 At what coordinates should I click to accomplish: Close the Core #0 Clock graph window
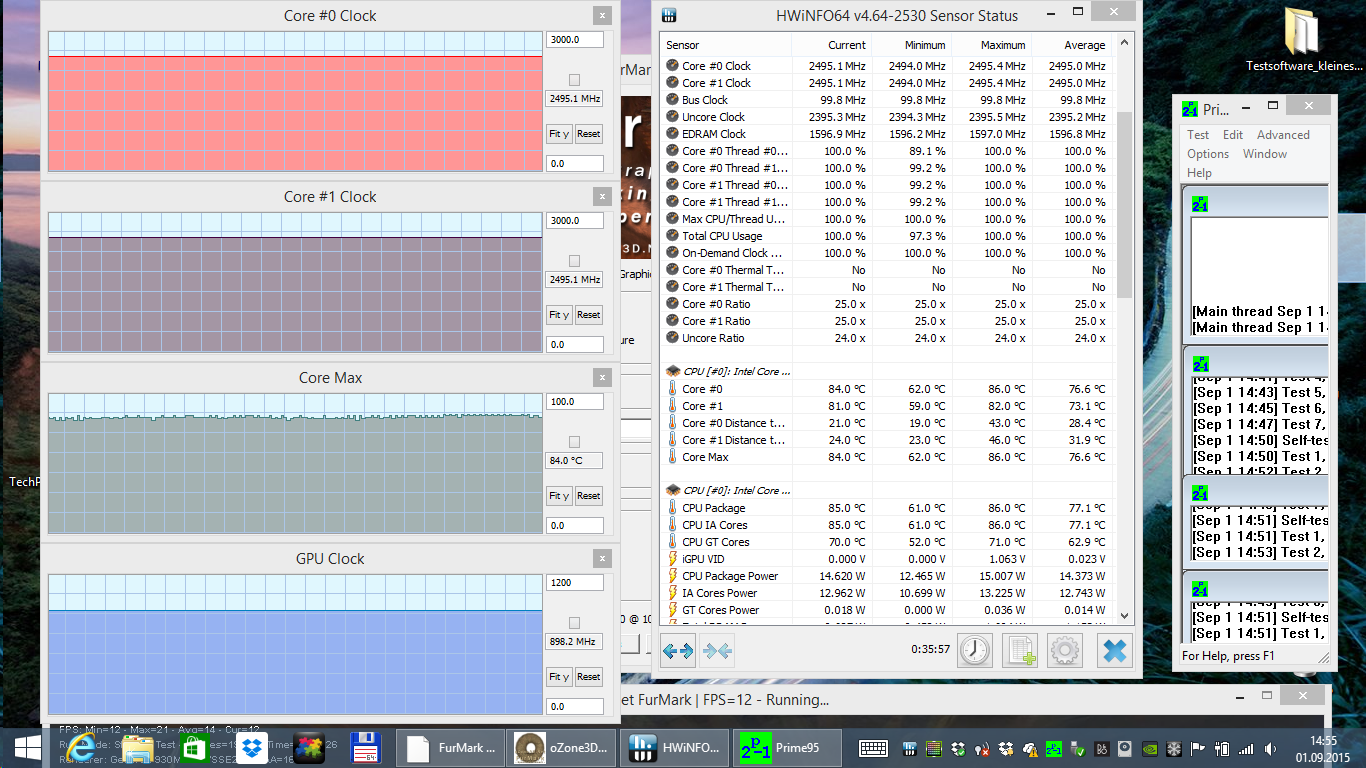pyautogui.click(x=601, y=16)
